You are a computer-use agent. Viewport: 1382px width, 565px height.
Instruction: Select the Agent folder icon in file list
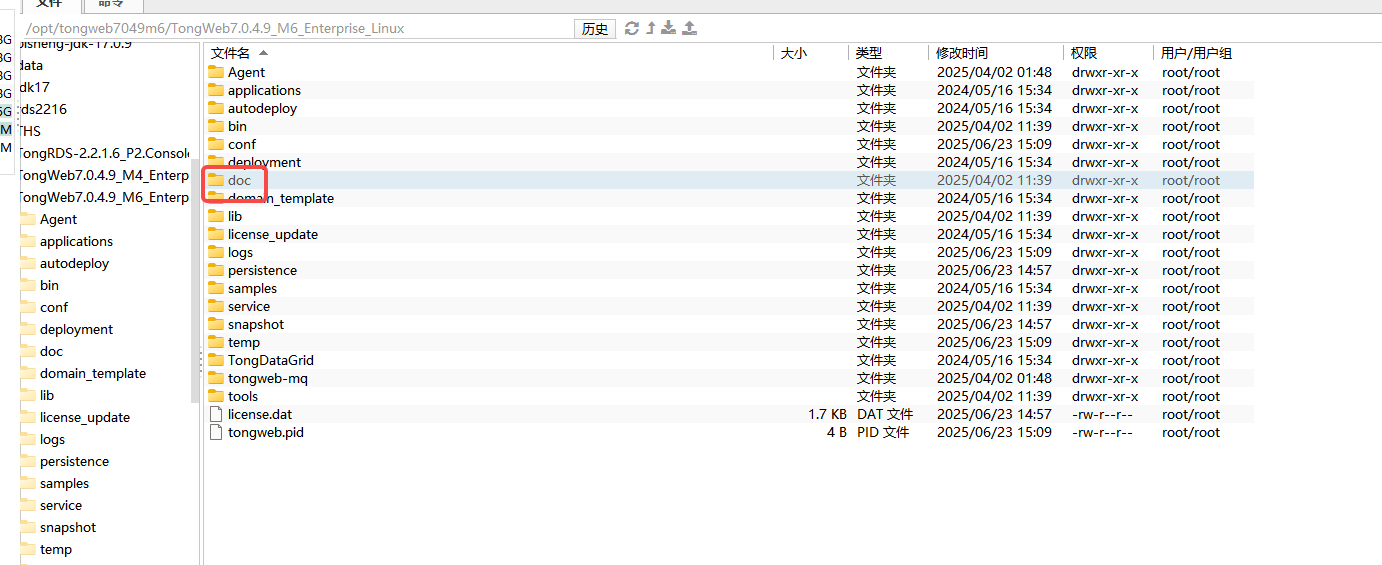[x=216, y=72]
